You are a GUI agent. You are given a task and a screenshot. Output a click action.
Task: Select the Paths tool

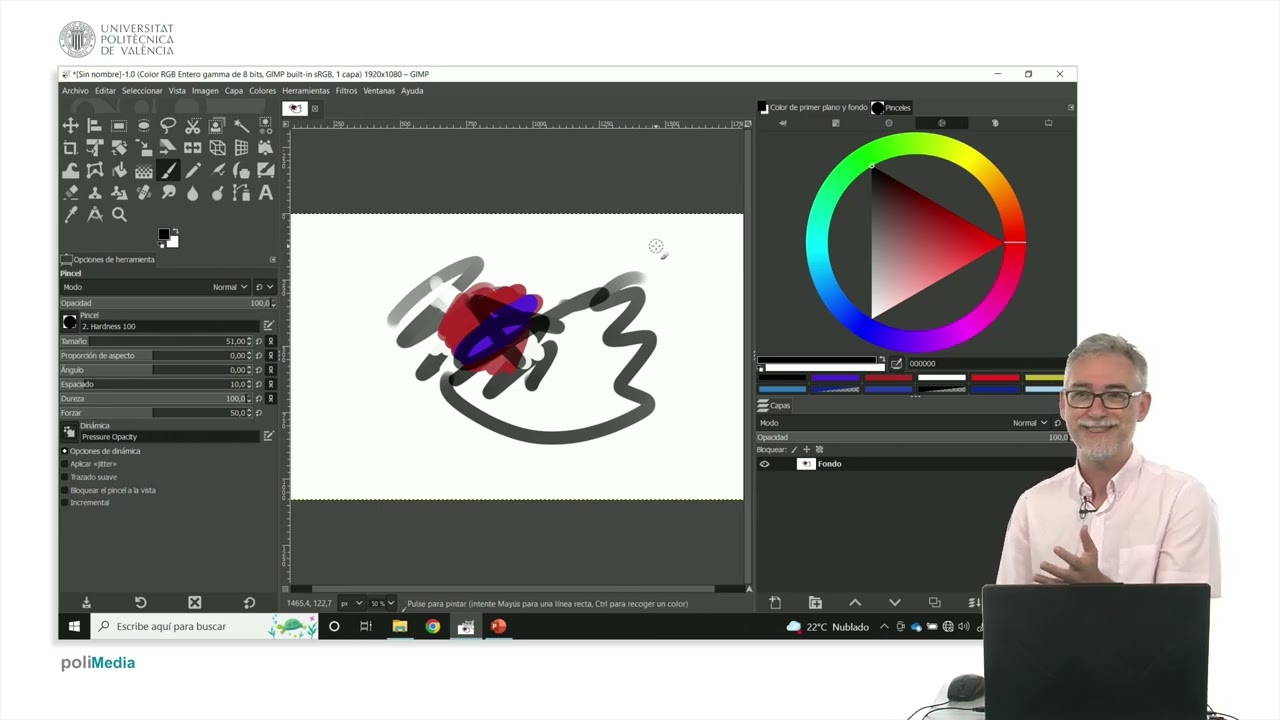click(241, 193)
